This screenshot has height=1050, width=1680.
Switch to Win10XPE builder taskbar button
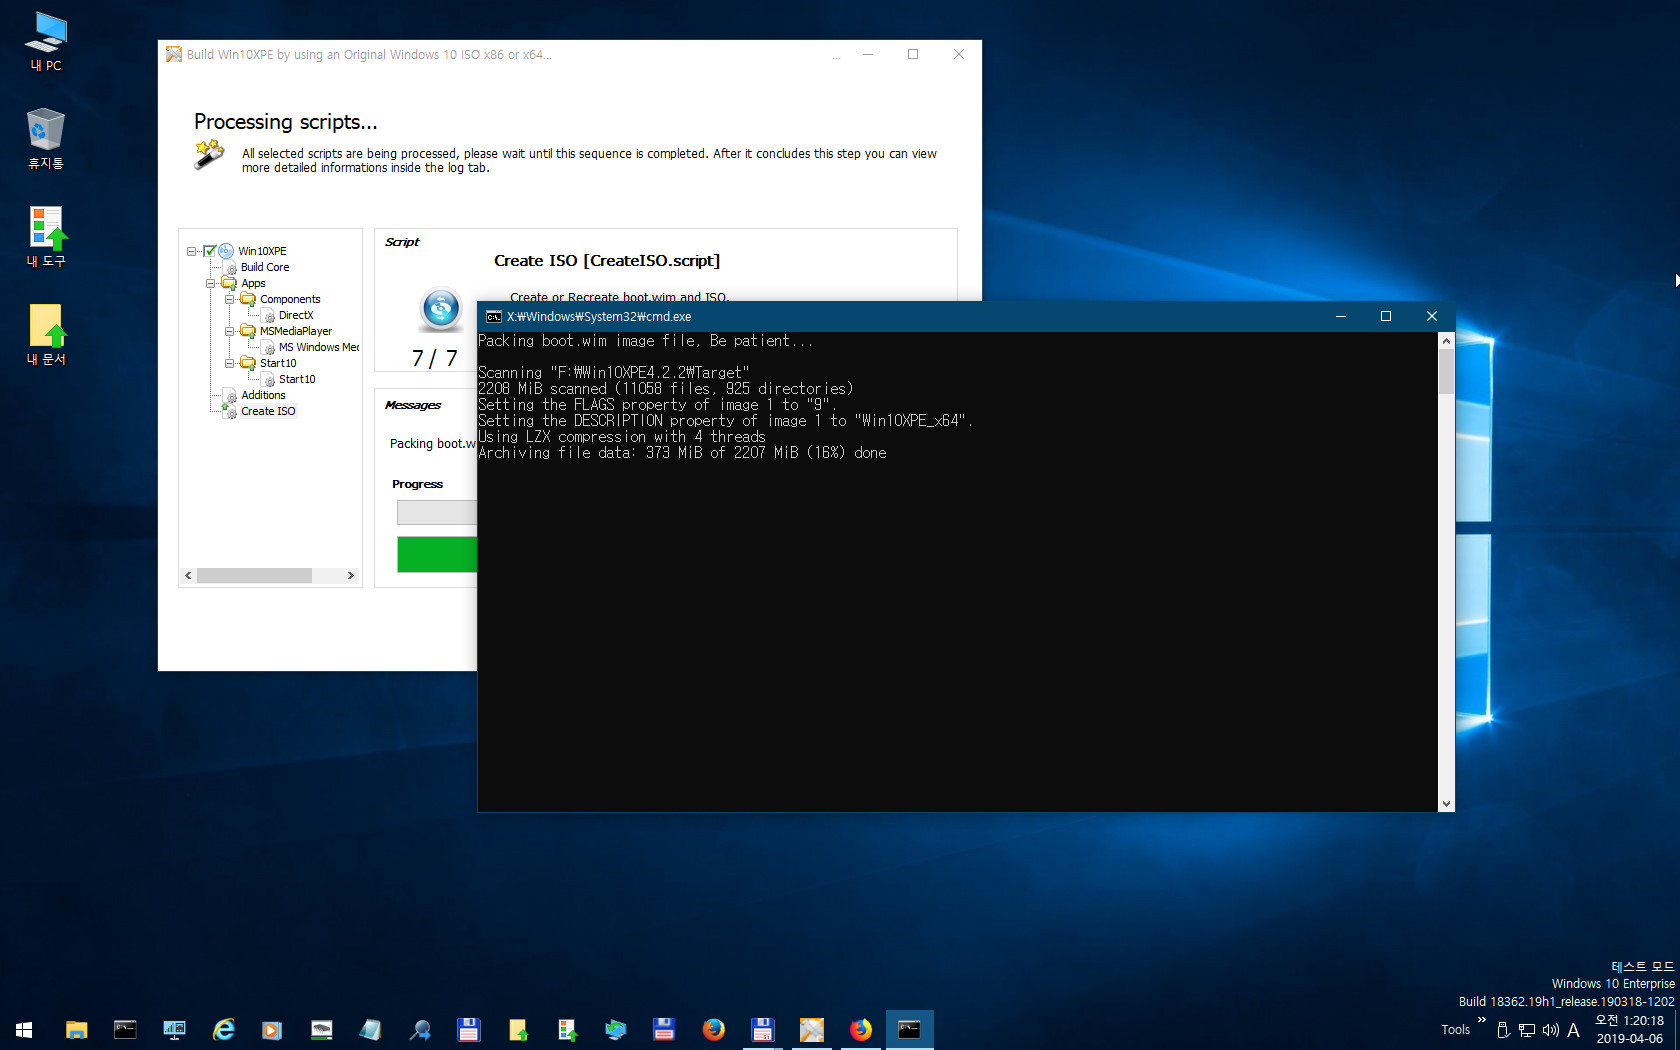click(x=812, y=1030)
